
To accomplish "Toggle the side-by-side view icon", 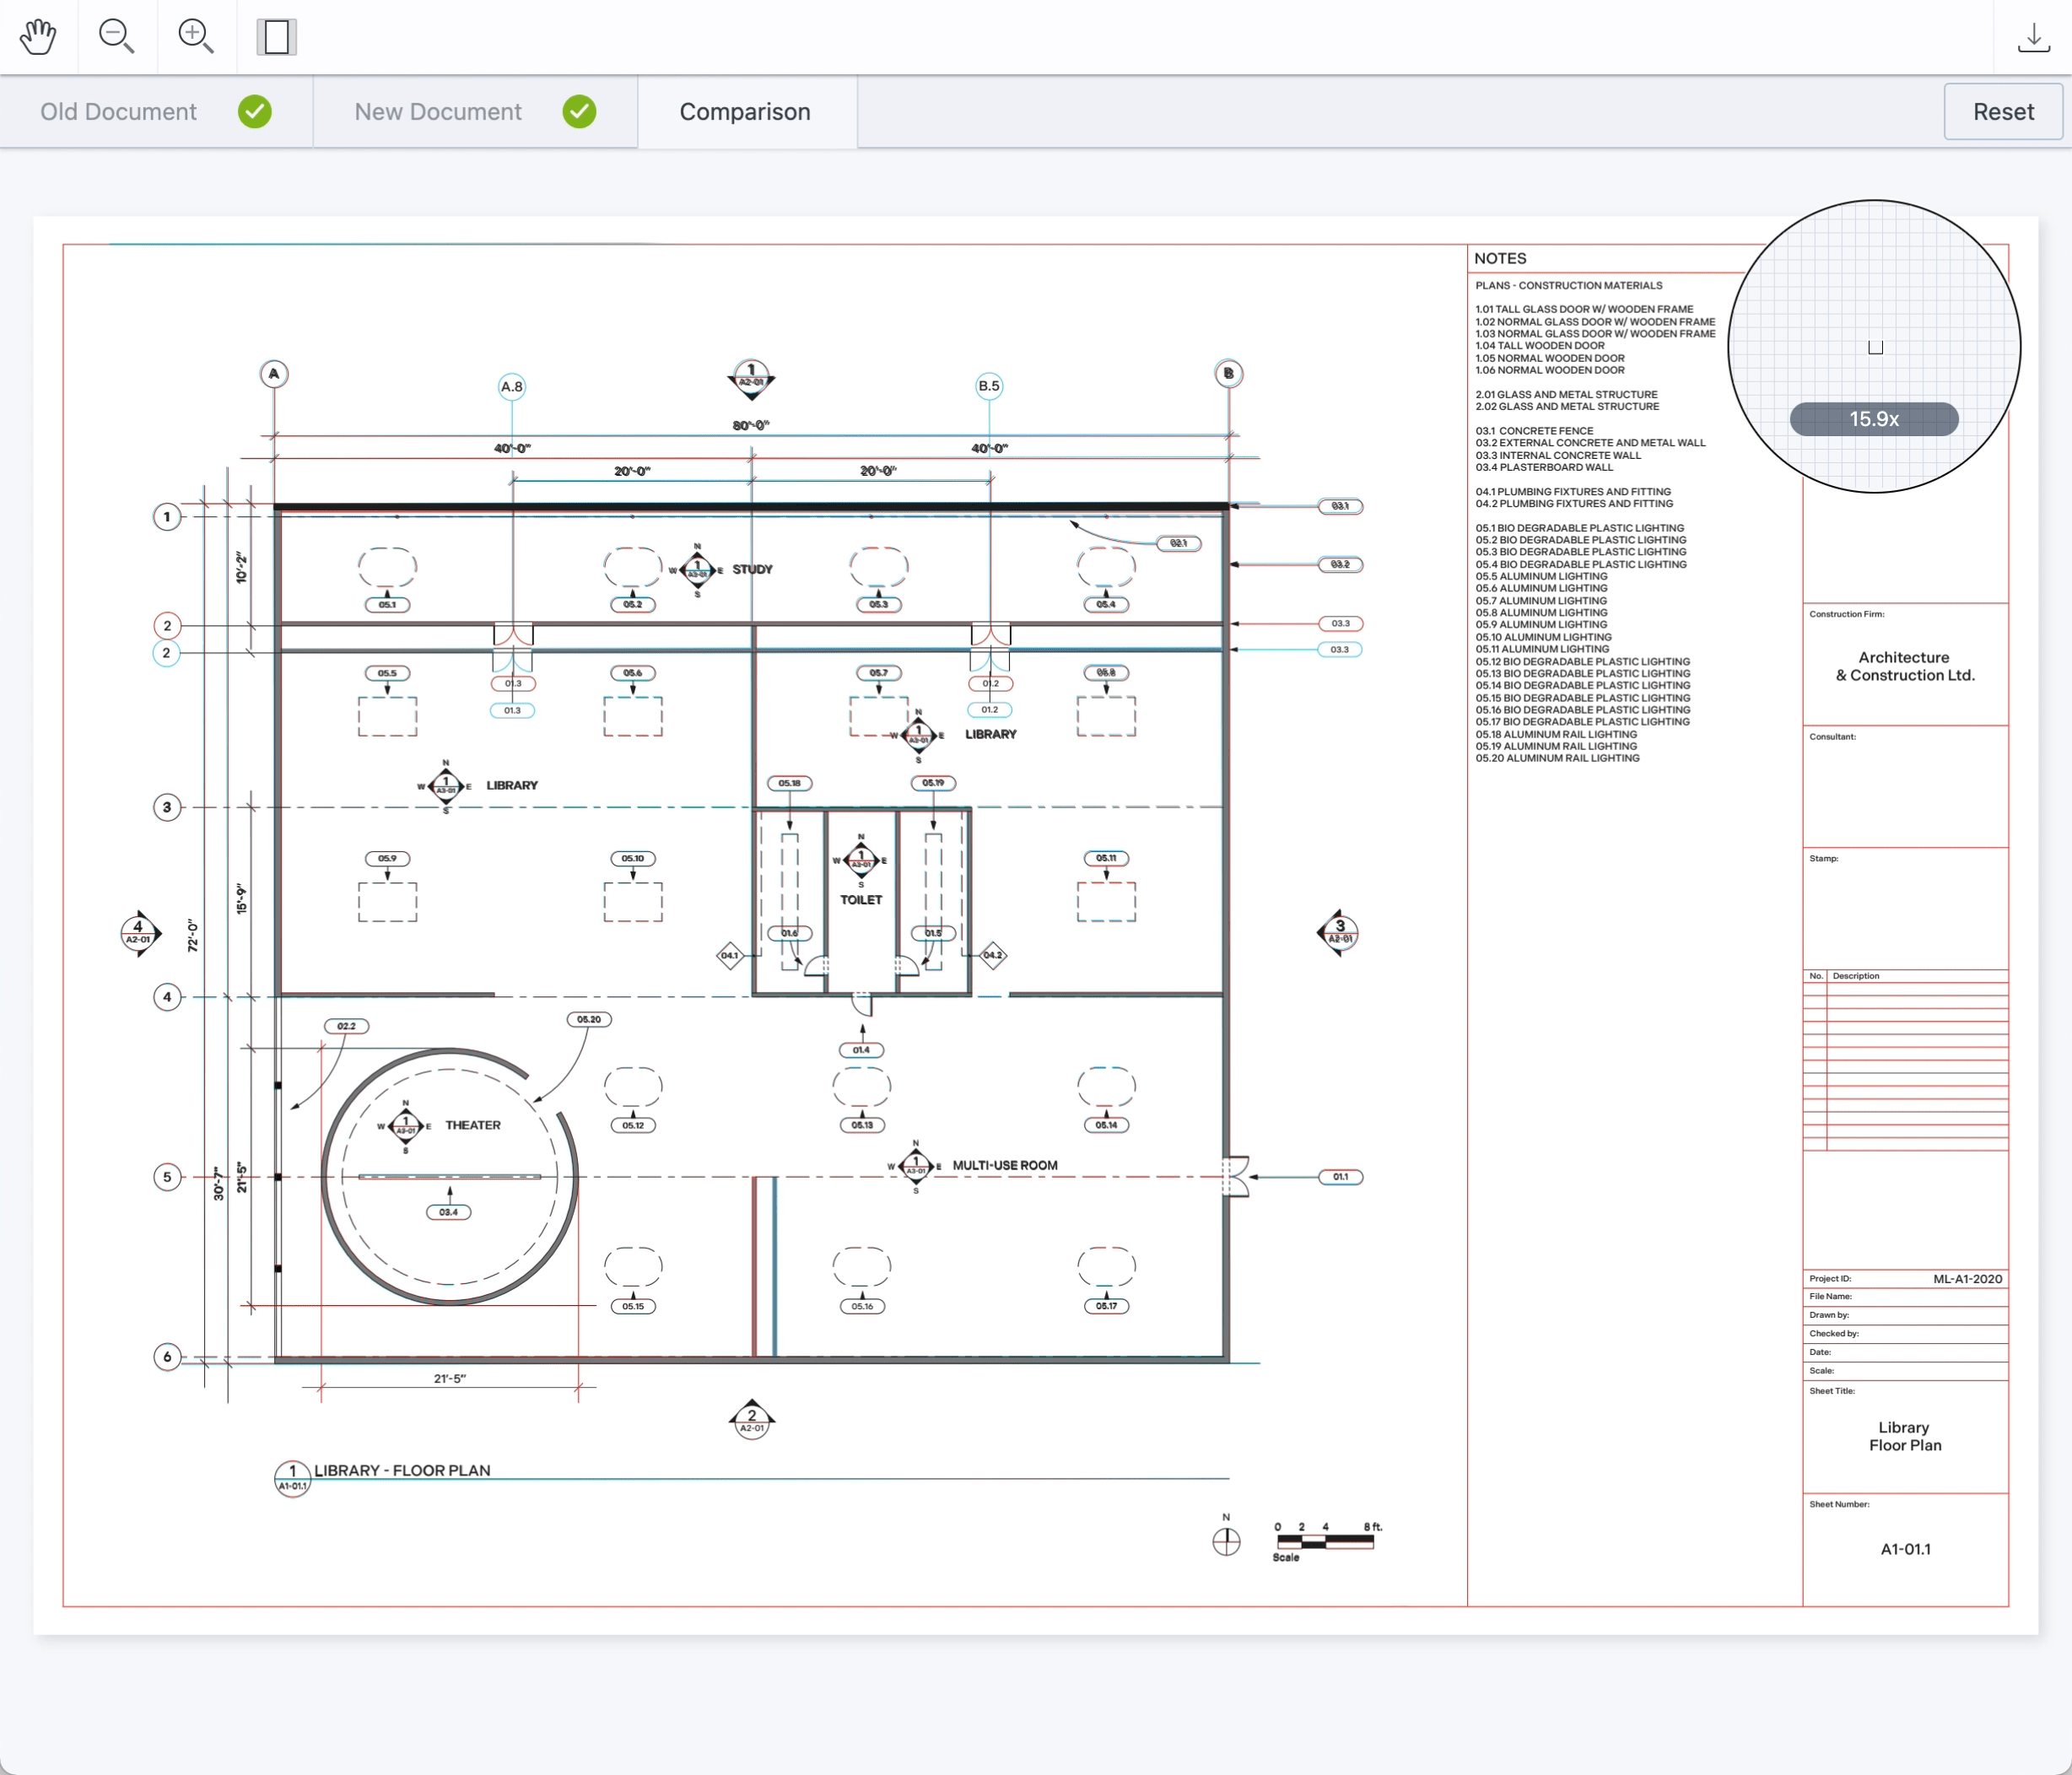I will 276,37.
